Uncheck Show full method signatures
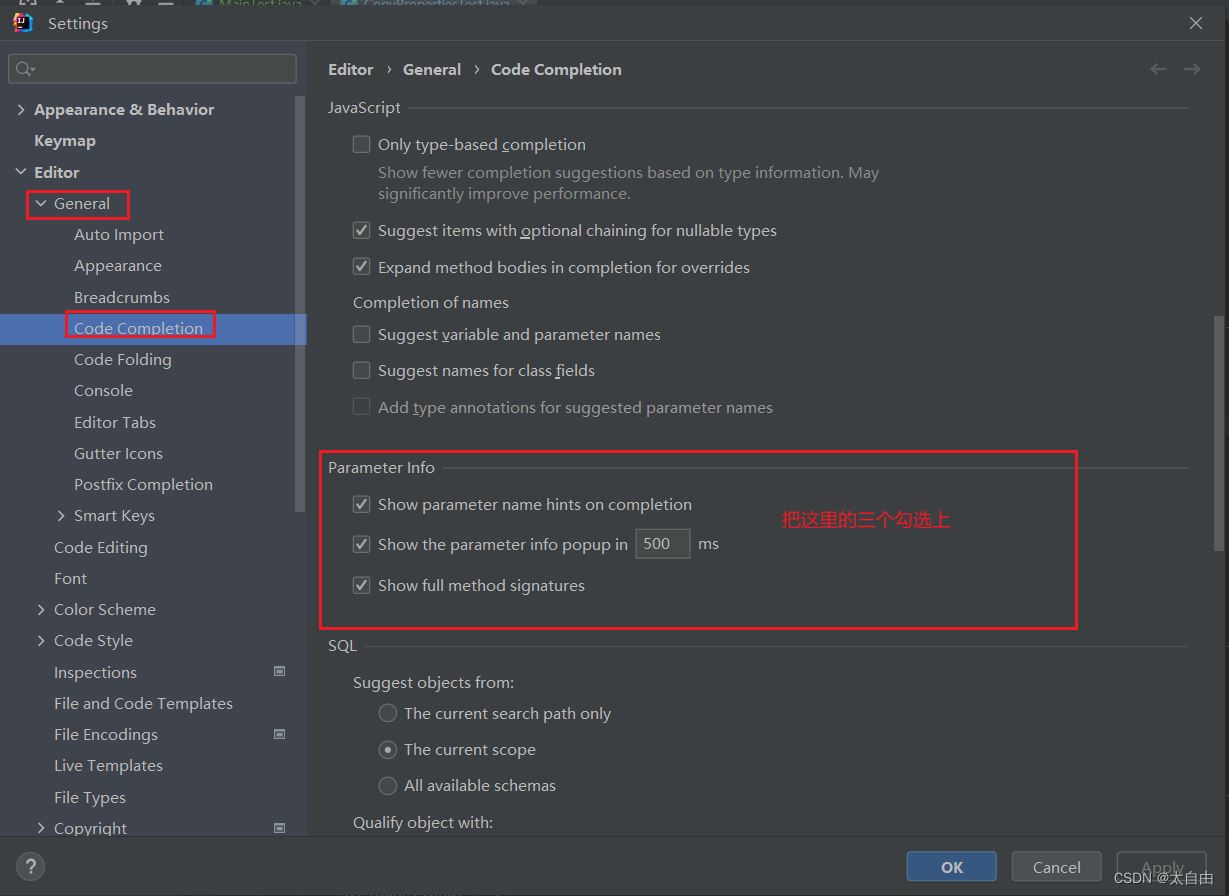This screenshot has height=896, width=1229. pyautogui.click(x=362, y=586)
